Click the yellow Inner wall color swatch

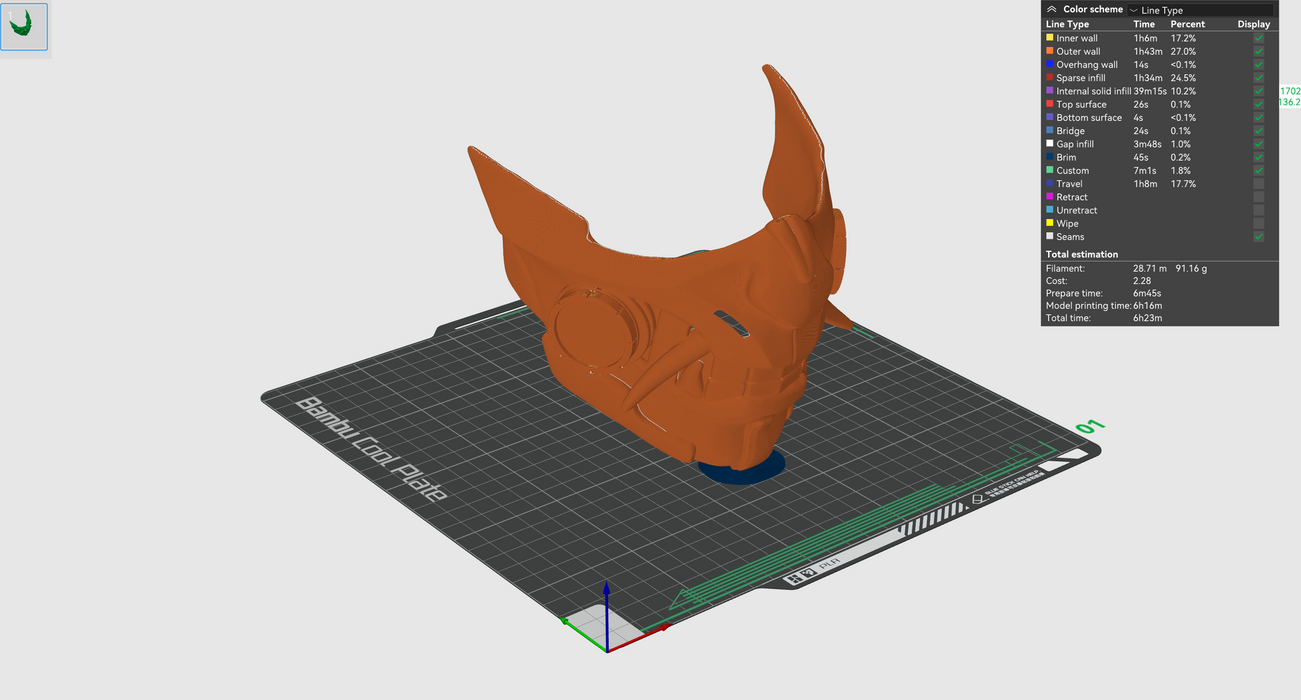click(1049, 38)
